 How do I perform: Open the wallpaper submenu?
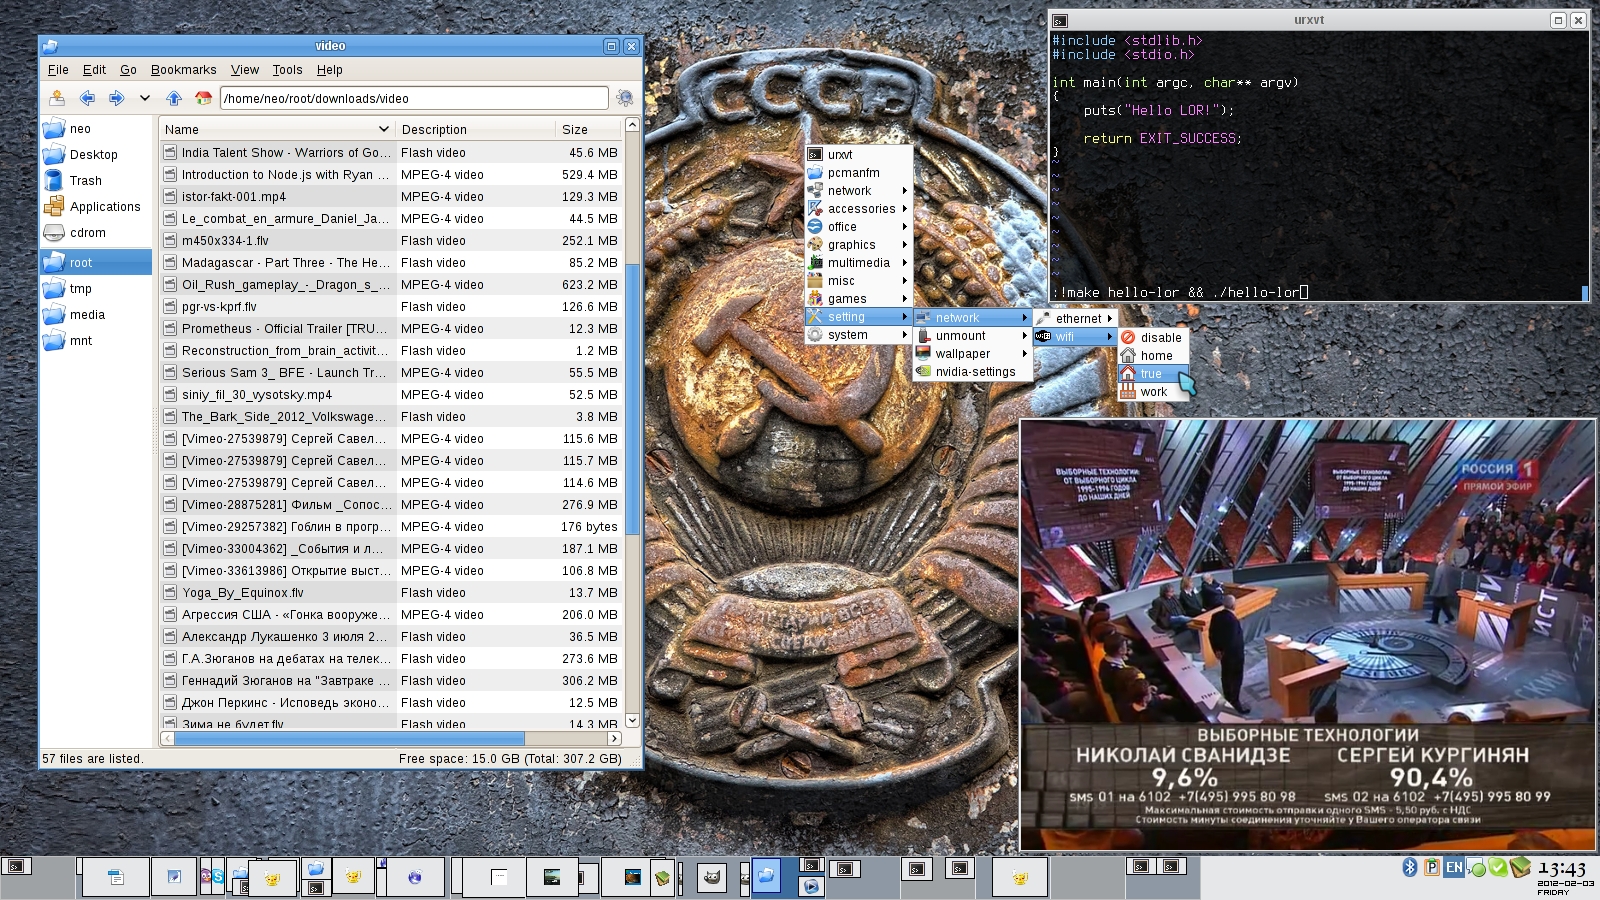(x=973, y=354)
